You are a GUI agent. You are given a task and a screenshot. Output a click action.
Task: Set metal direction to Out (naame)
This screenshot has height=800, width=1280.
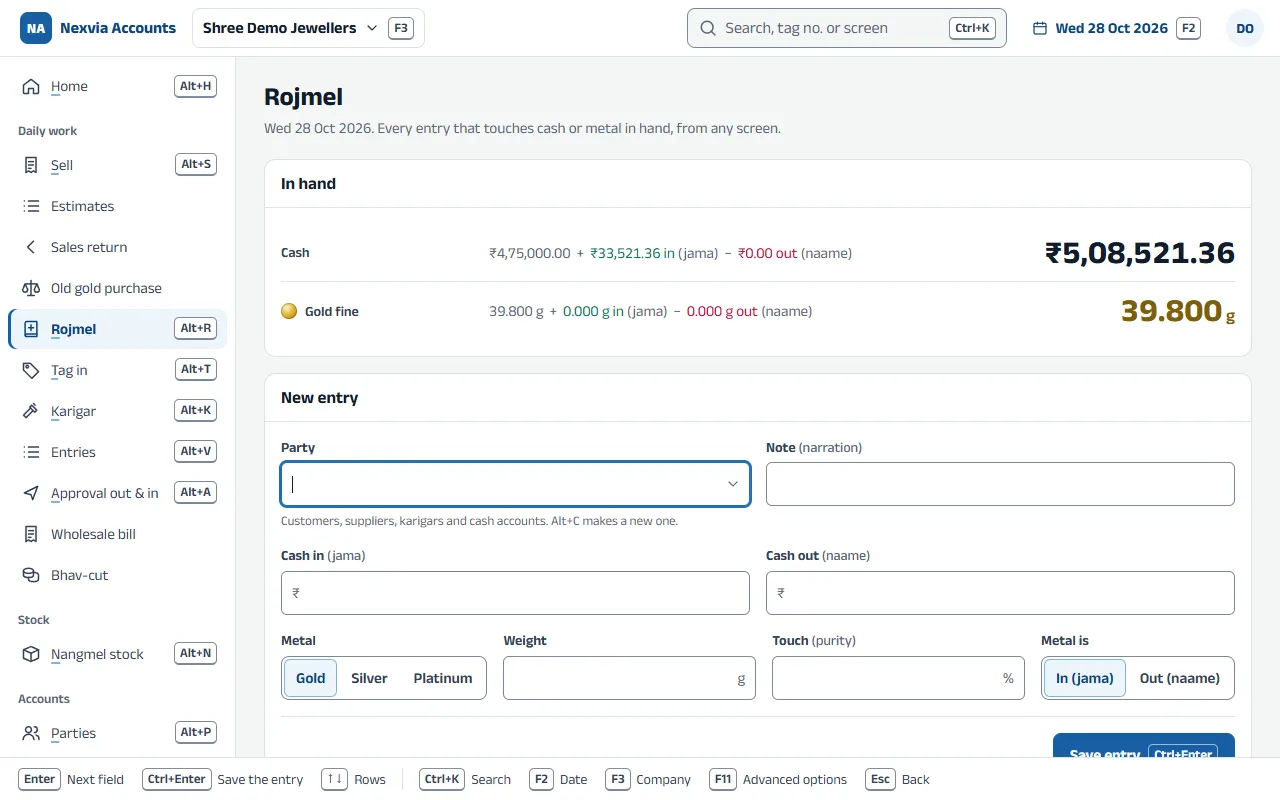click(x=1180, y=678)
